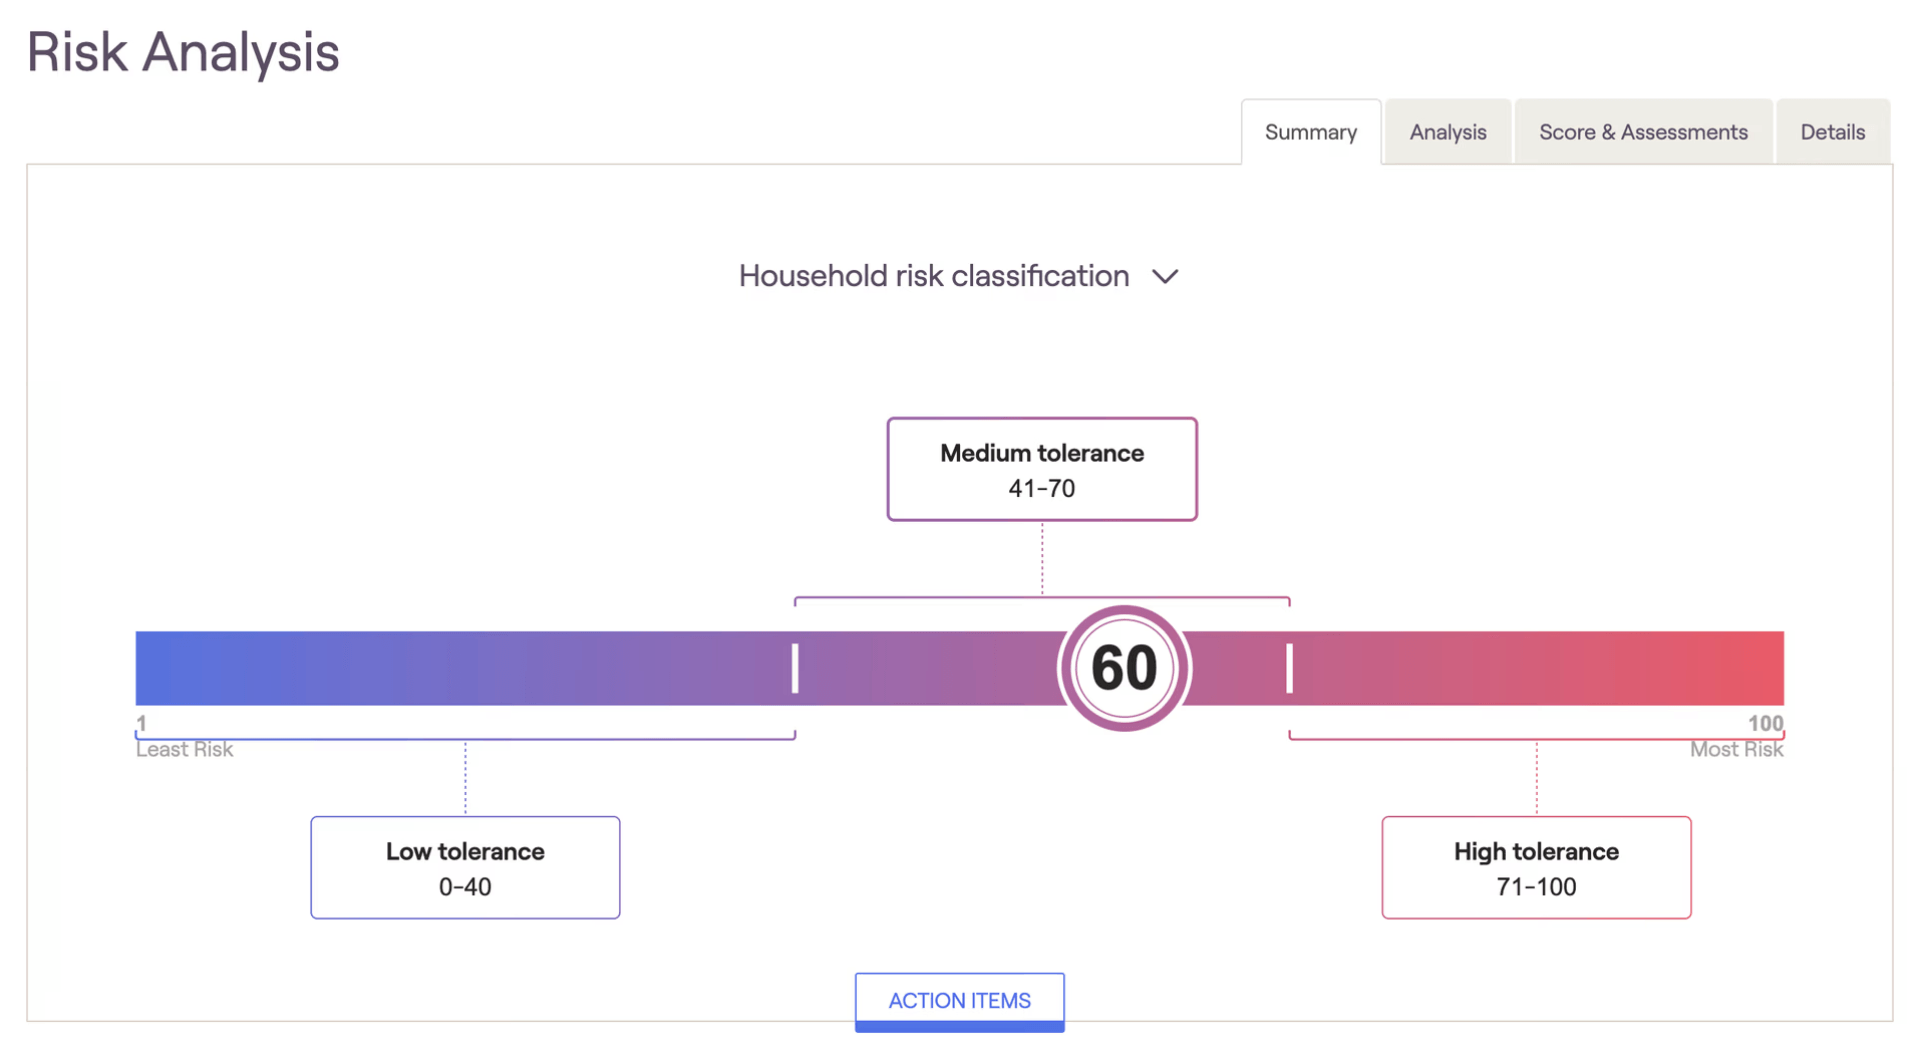
Task: Expand the Household risk classification chevron
Action: [1165, 277]
